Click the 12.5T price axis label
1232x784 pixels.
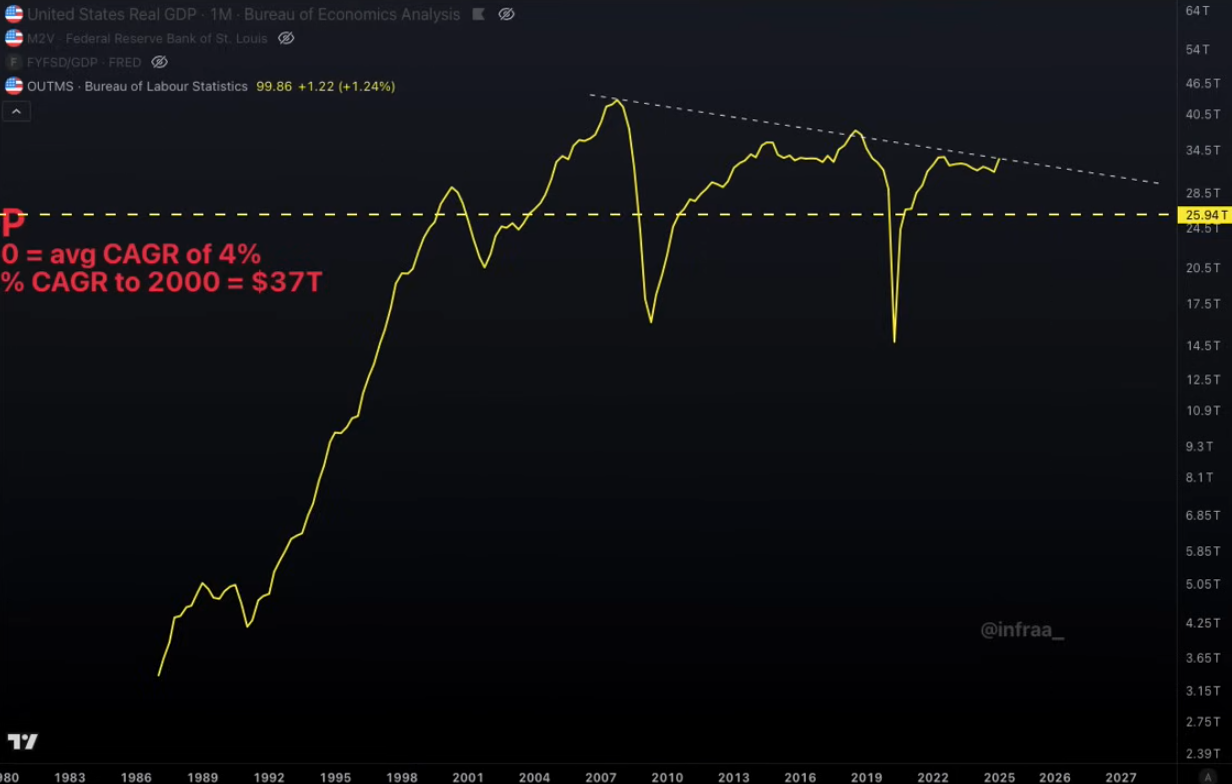1201,380
